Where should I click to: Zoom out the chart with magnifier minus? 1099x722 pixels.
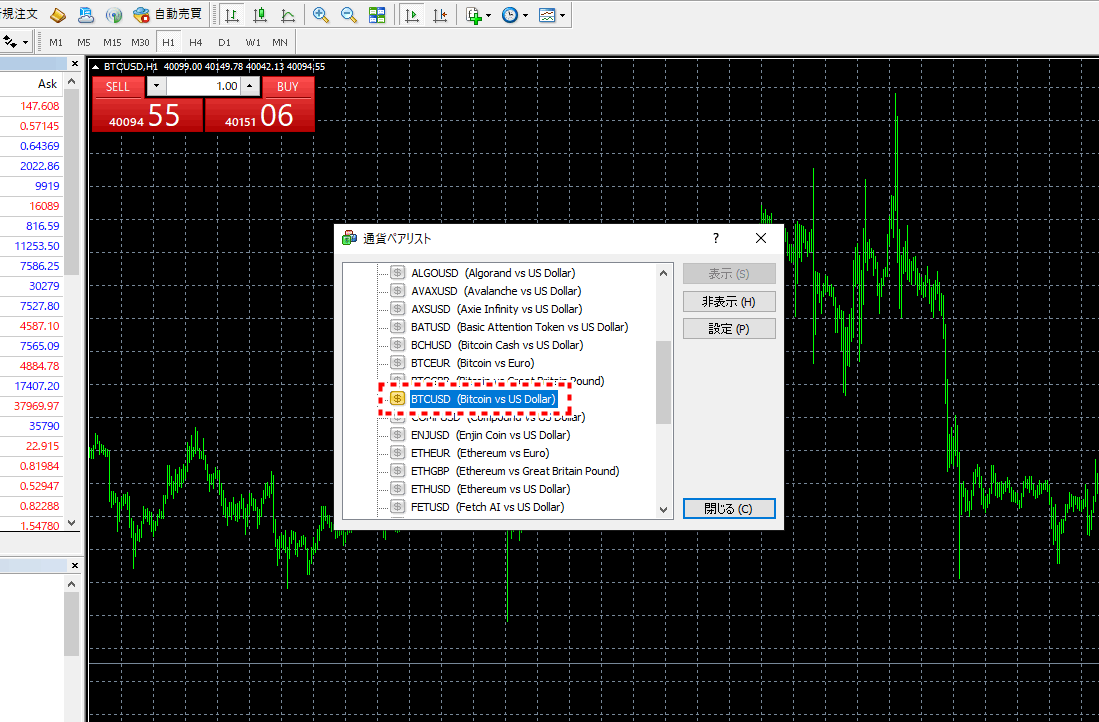point(348,15)
